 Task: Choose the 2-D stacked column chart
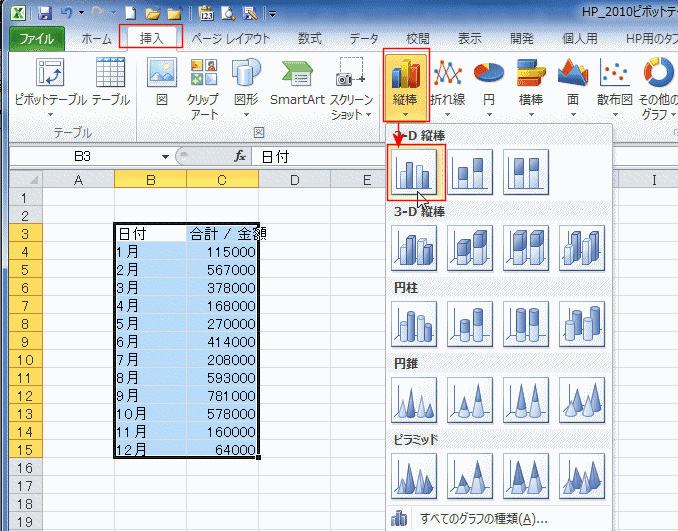[x=471, y=172]
